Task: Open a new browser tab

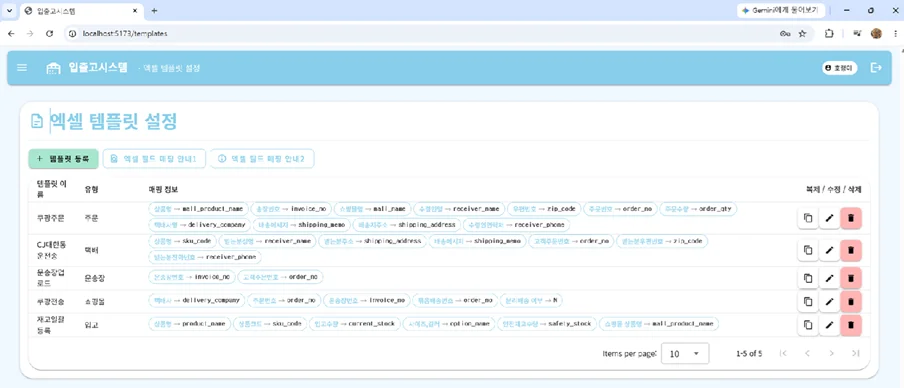Action: point(154,11)
